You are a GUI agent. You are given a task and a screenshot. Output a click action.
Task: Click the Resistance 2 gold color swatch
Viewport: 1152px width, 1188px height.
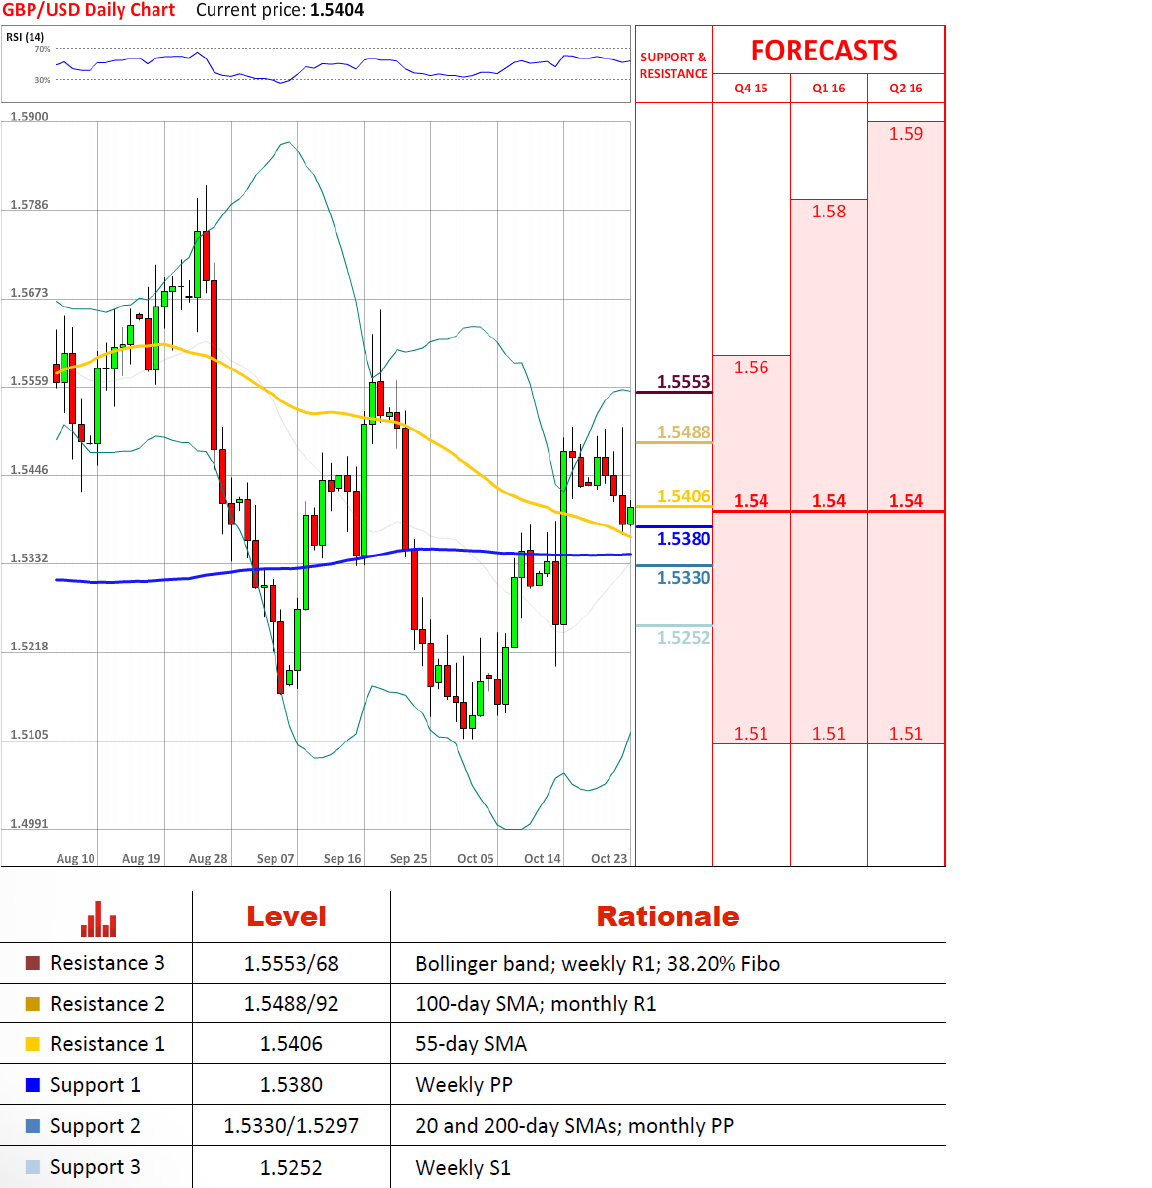coord(33,1004)
